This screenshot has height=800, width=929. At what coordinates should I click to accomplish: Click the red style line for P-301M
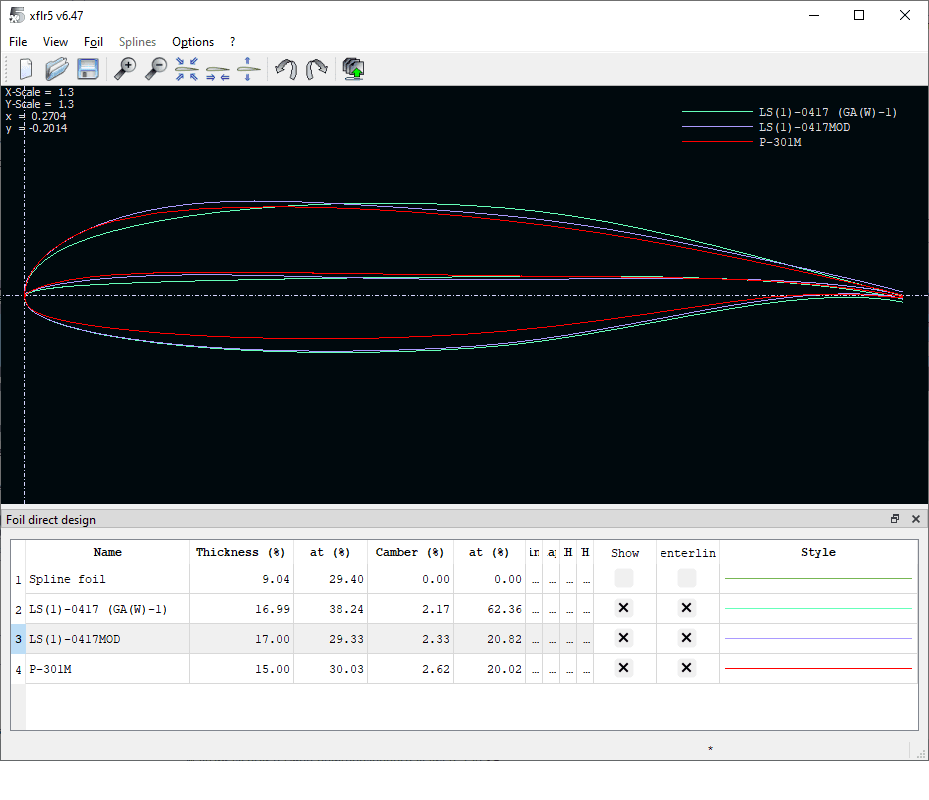[818, 669]
